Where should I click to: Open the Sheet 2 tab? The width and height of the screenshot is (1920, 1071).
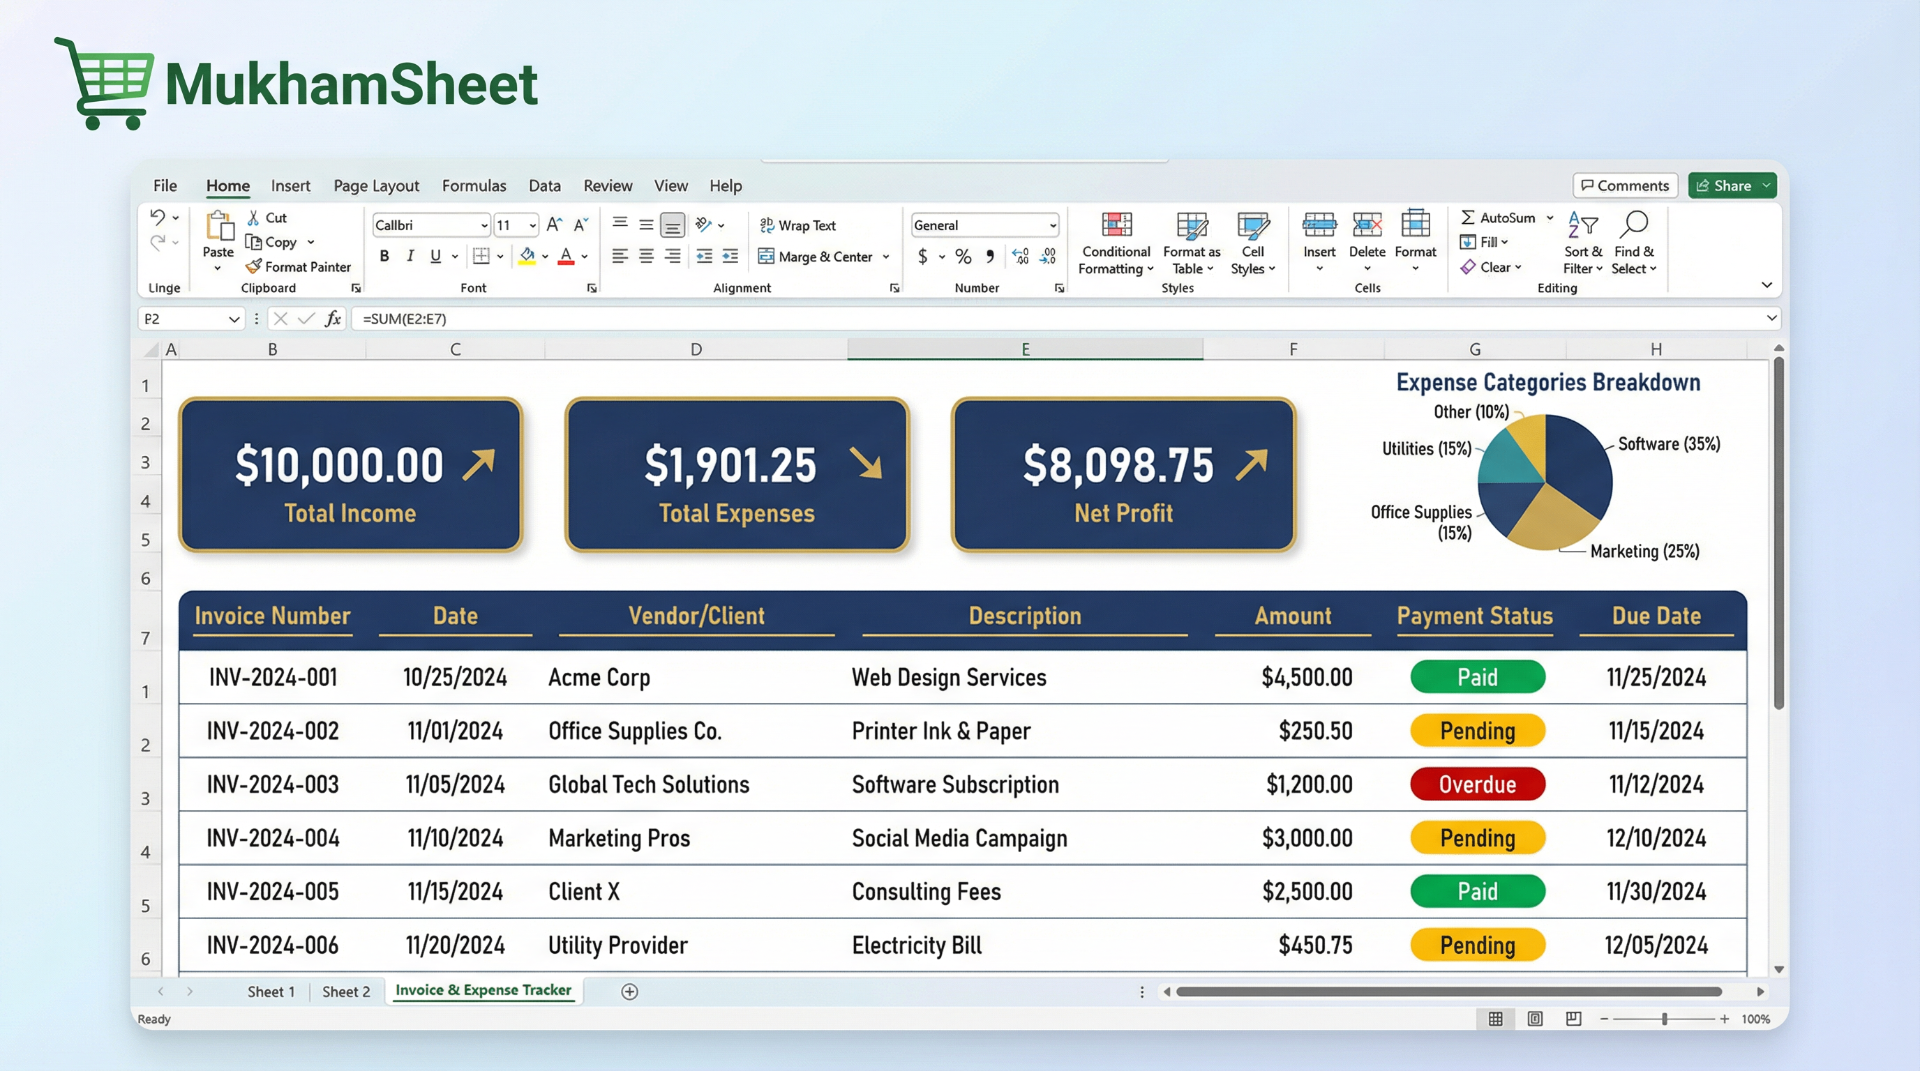(x=345, y=991)
